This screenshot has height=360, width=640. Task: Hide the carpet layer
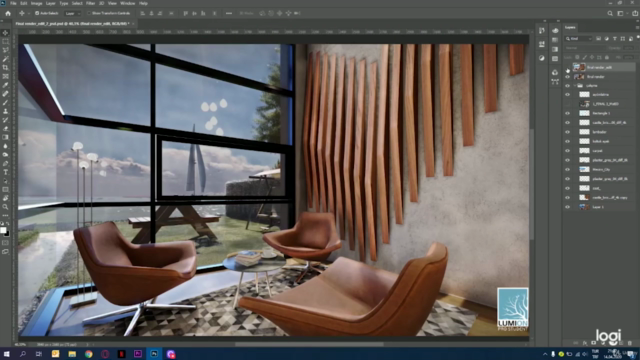[x=567, y=151]
